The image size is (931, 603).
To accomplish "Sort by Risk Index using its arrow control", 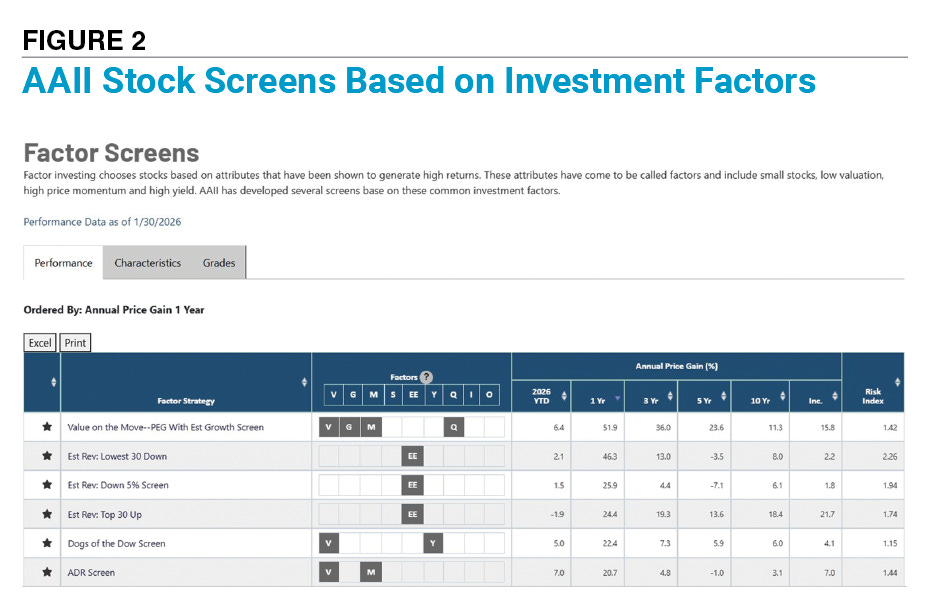I will pyautogui.click(x=896, y=383).
